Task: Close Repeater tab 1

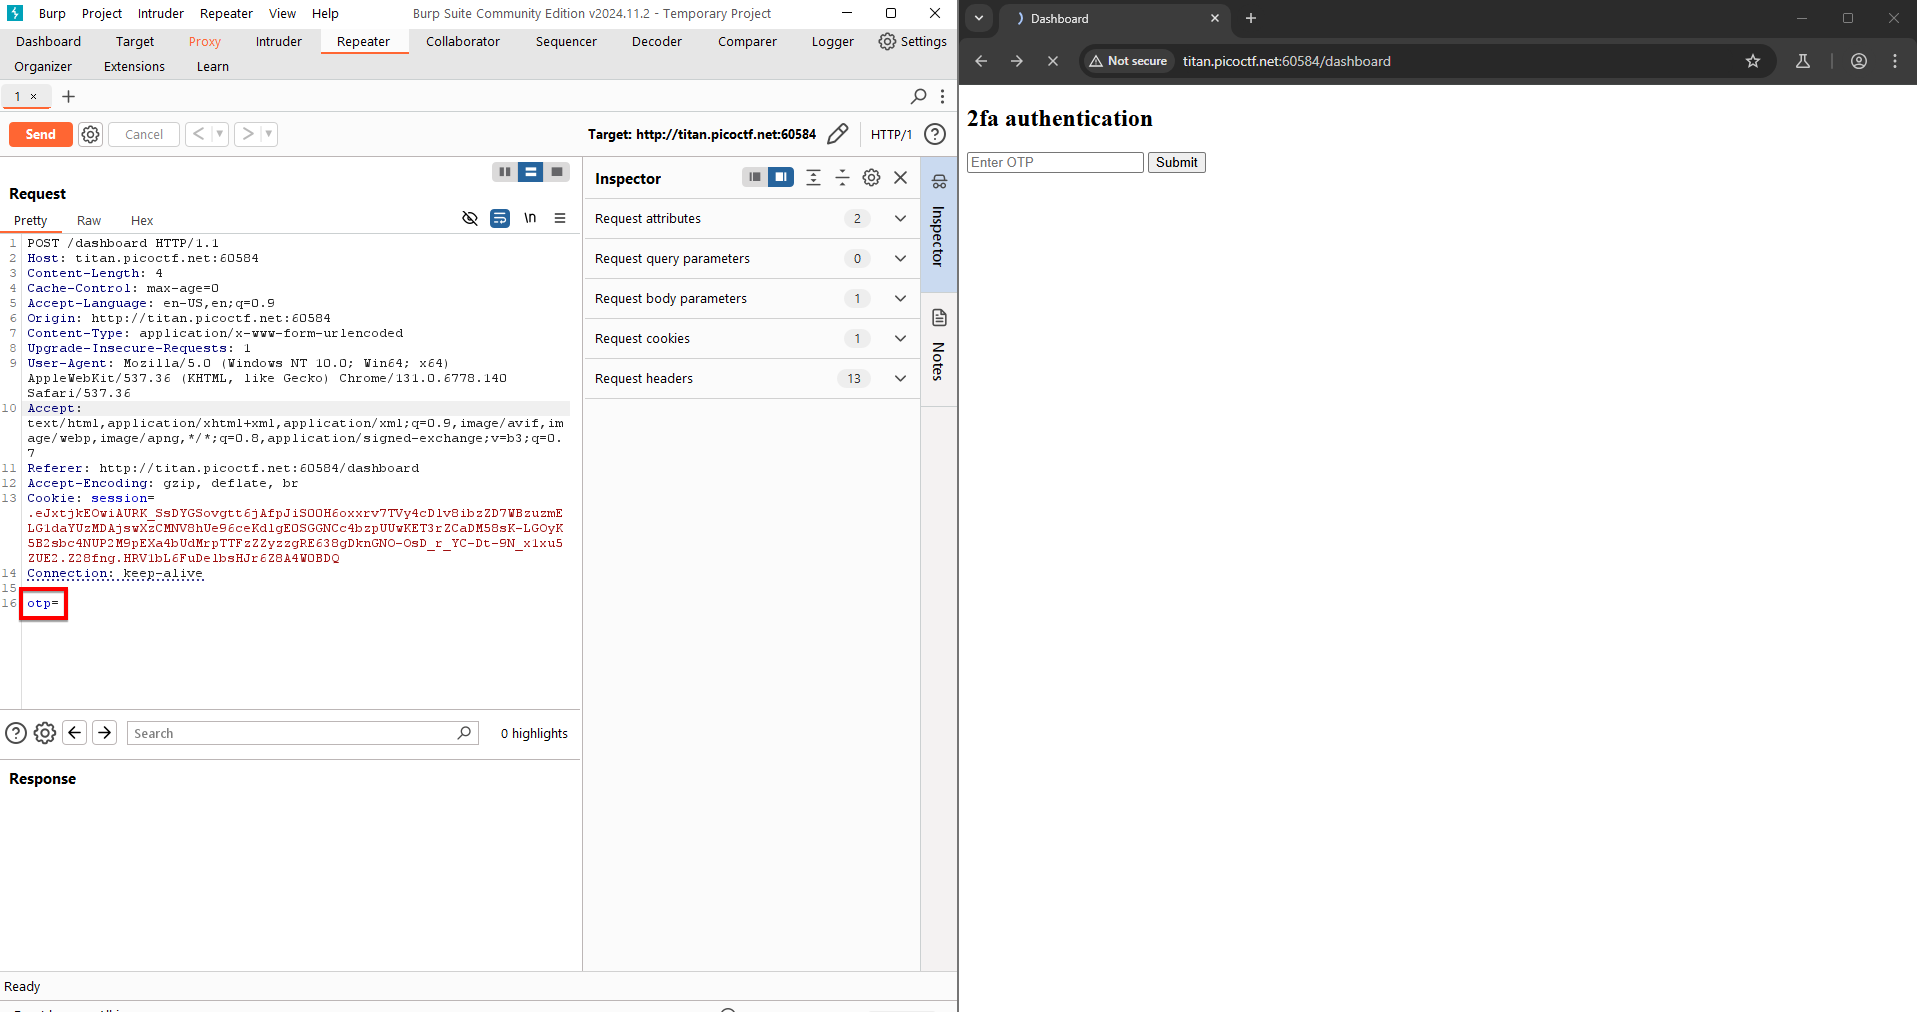Action: (33, 96)
